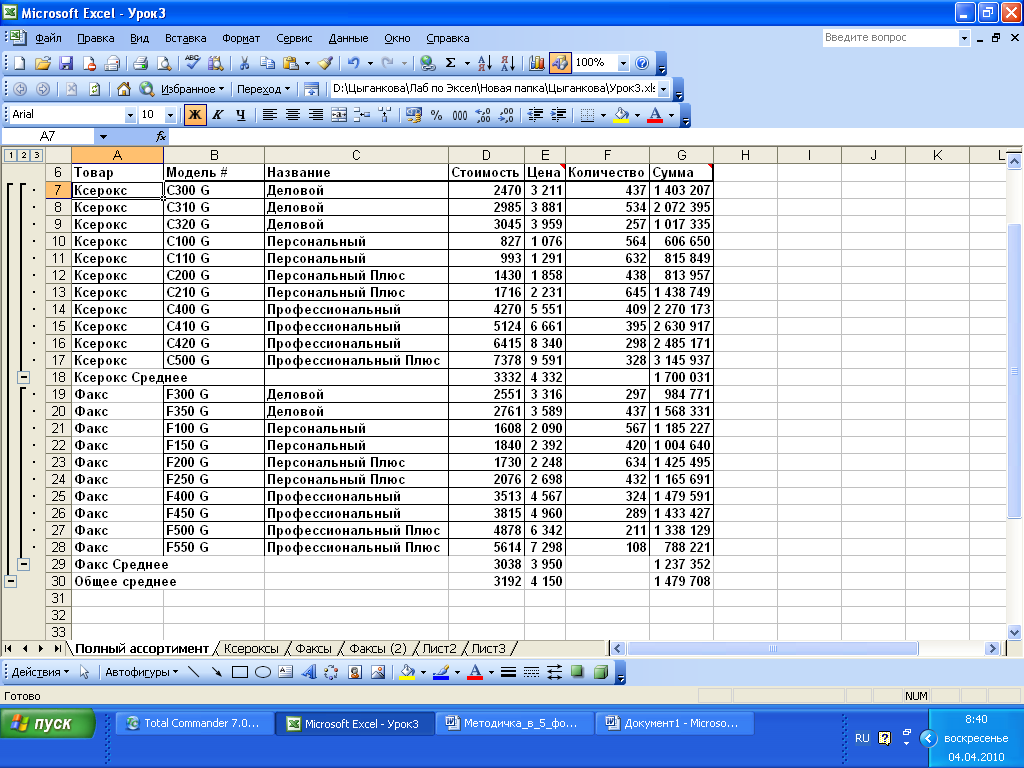Open the Данные menu

[348, 39]
